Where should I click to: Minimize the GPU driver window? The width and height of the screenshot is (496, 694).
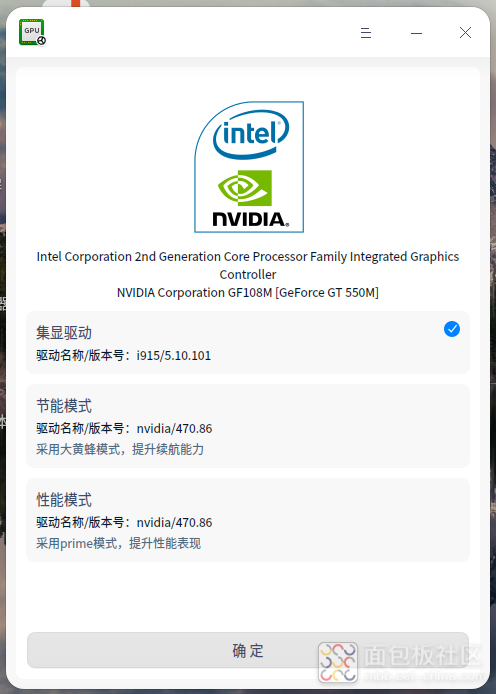(416, 33)
